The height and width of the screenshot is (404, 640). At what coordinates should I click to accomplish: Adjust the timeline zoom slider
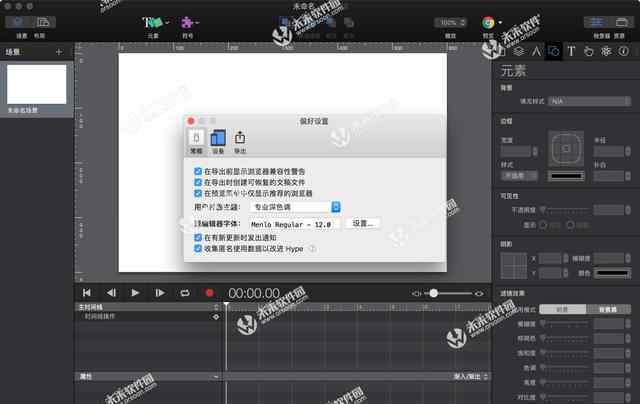(433, 293)
